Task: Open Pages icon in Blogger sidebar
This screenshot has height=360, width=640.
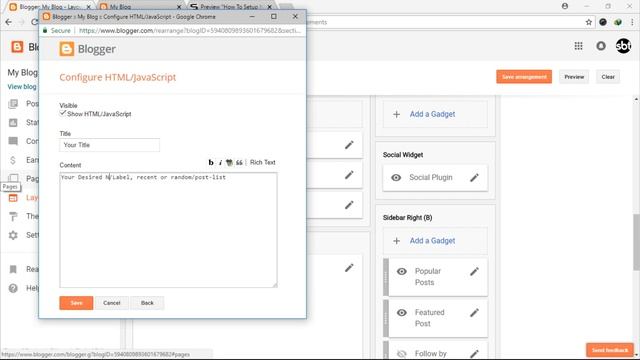Action: [x=13, y=178]
